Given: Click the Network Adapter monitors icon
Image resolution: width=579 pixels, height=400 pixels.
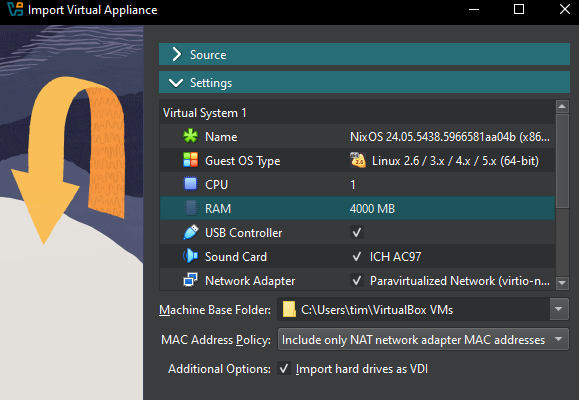Looking at the screenshot, I should coord(191,280).
